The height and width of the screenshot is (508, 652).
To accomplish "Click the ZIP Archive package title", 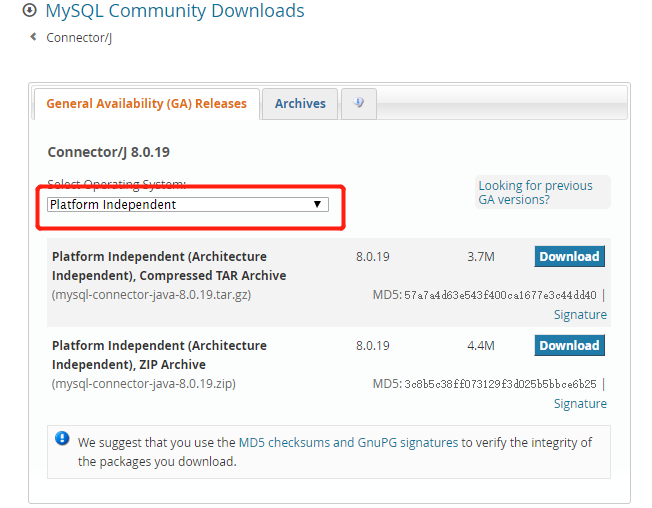I will (159, 355).
